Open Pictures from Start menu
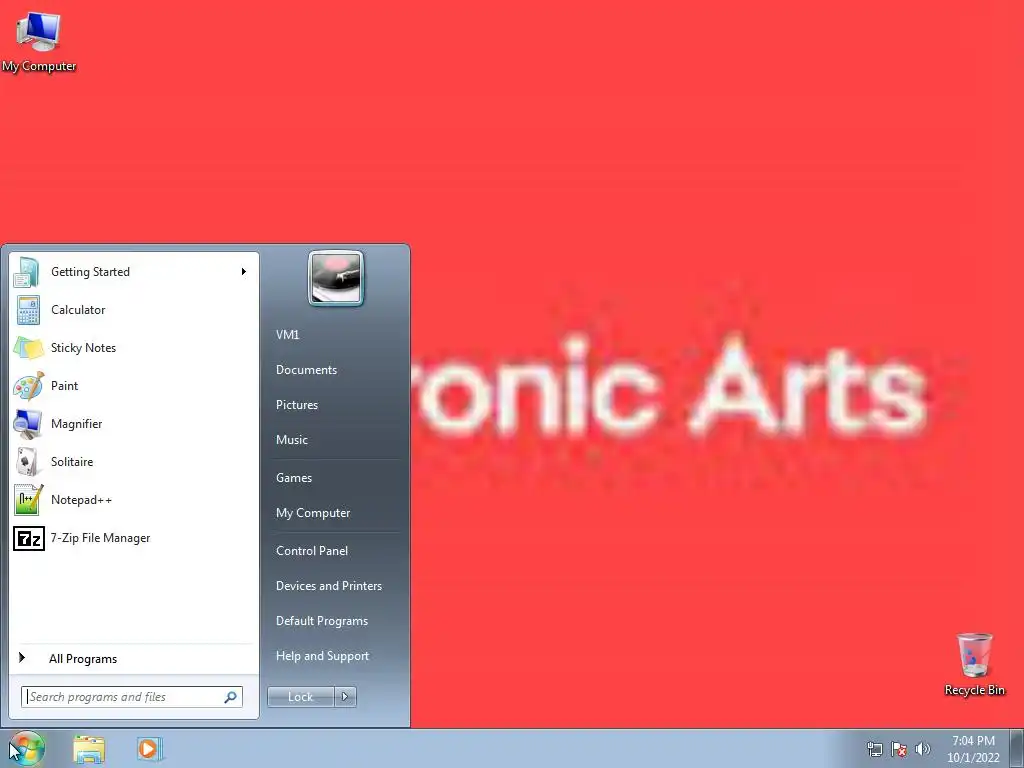 coord(296,405)
